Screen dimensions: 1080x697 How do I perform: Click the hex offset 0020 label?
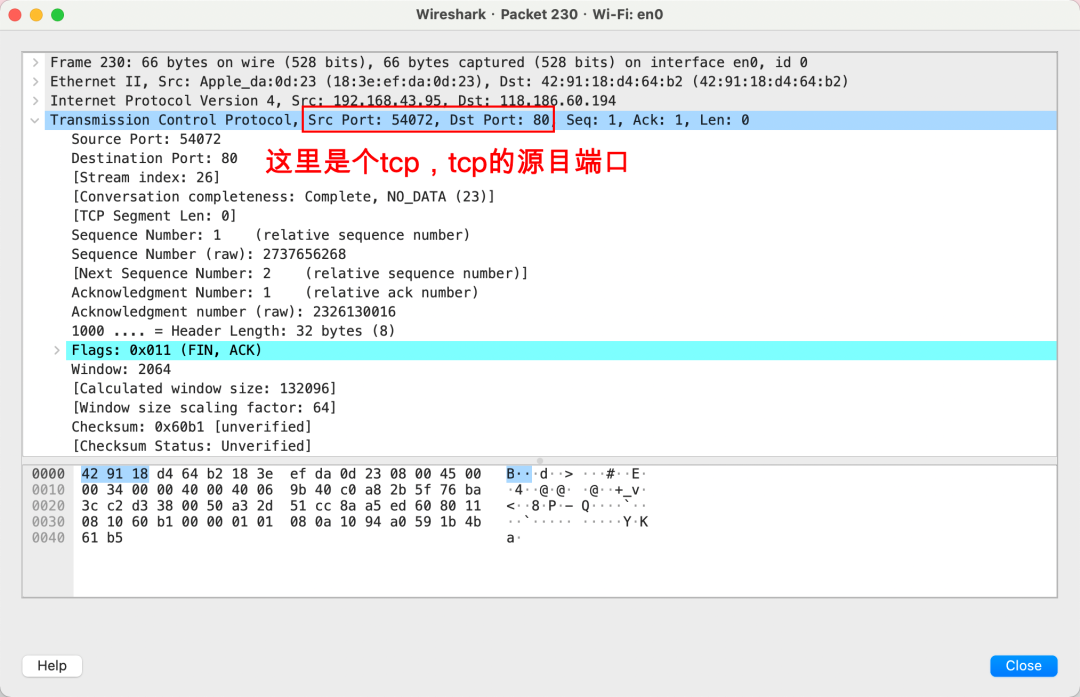tap(48, 506)
